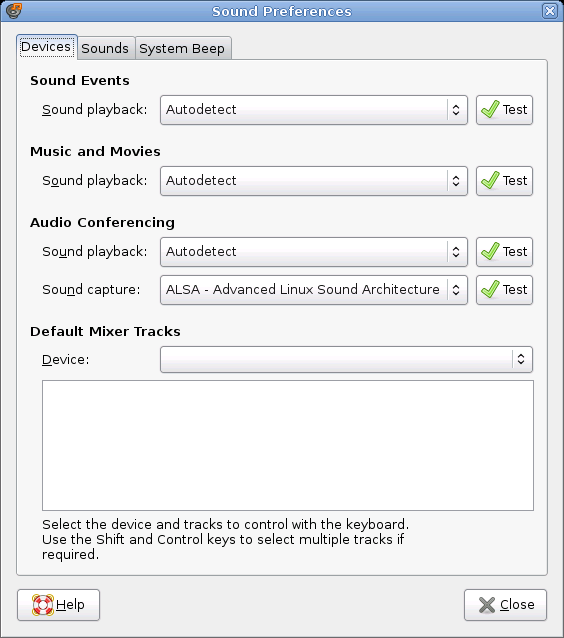Test the Sound Events playback
Screen dimensions: 564x638
pos(504,110)
